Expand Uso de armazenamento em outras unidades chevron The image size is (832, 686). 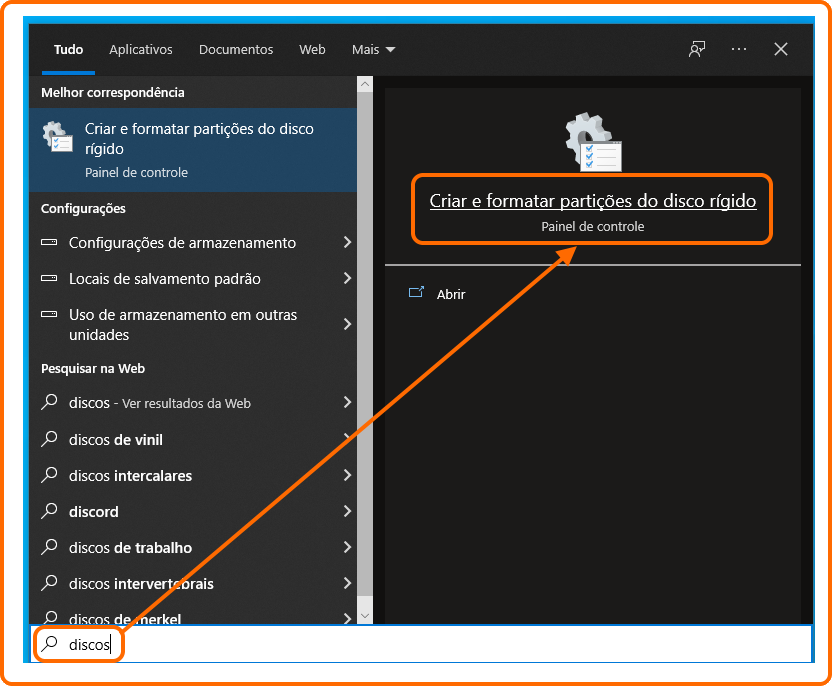pyautogui.click(x=347, y=324)
